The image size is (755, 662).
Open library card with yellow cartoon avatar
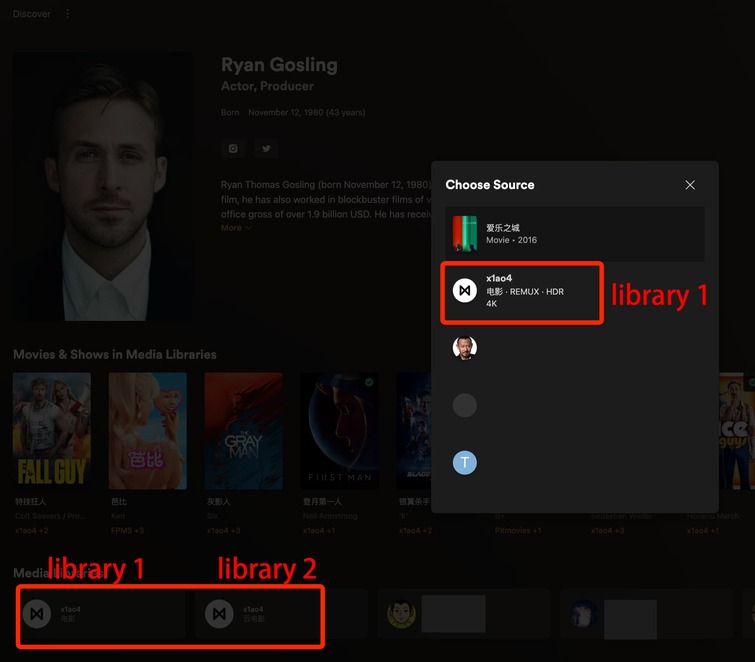click(x=463, y=614)
